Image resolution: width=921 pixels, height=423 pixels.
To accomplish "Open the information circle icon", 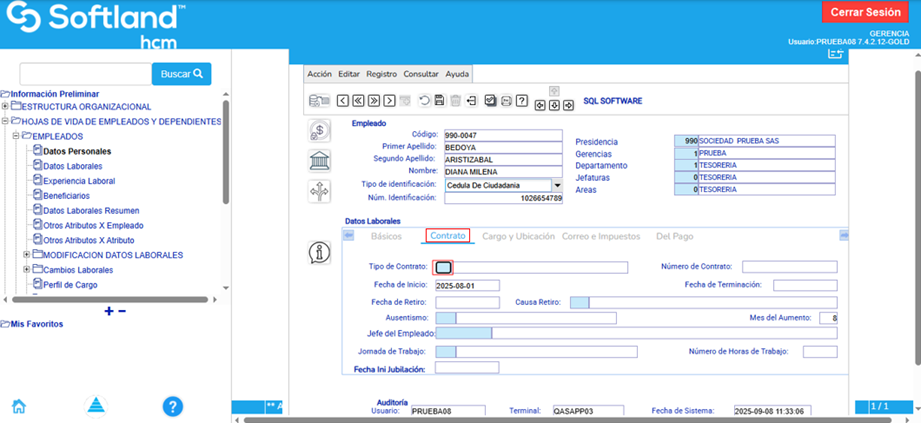I will coord(319,253).
